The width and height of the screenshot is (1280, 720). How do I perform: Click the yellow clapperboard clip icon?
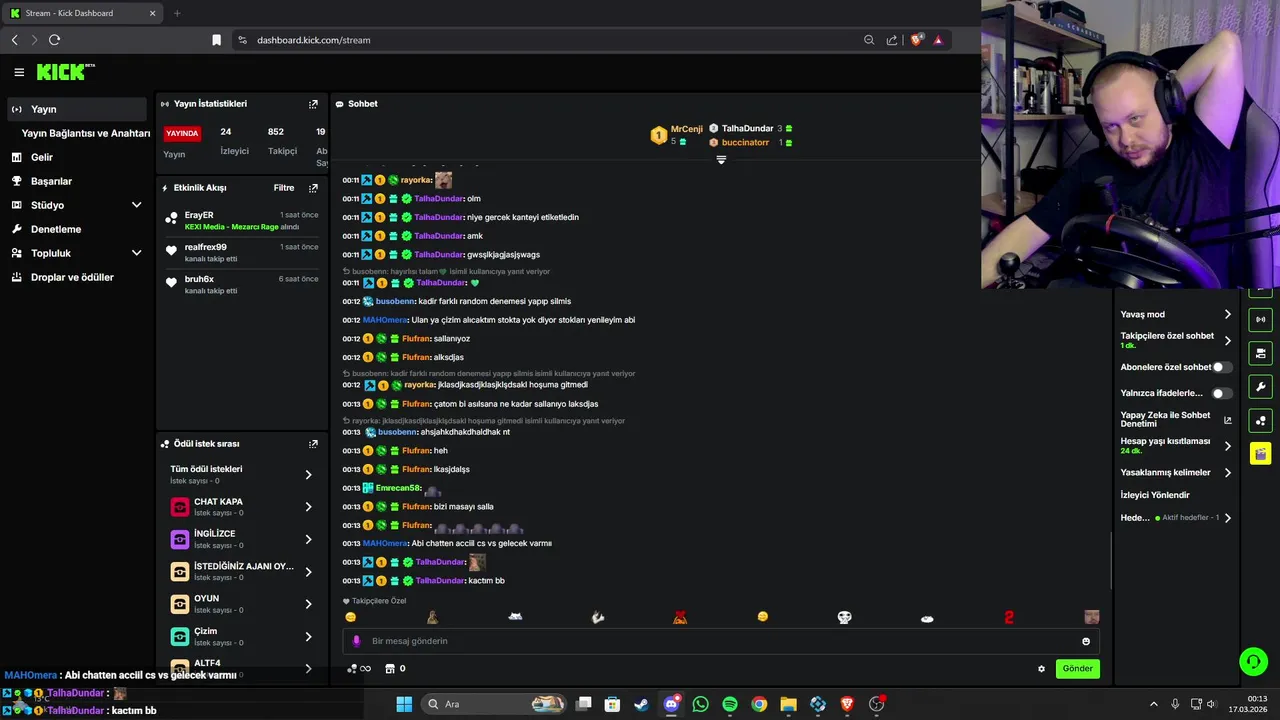click(1260, 453)
